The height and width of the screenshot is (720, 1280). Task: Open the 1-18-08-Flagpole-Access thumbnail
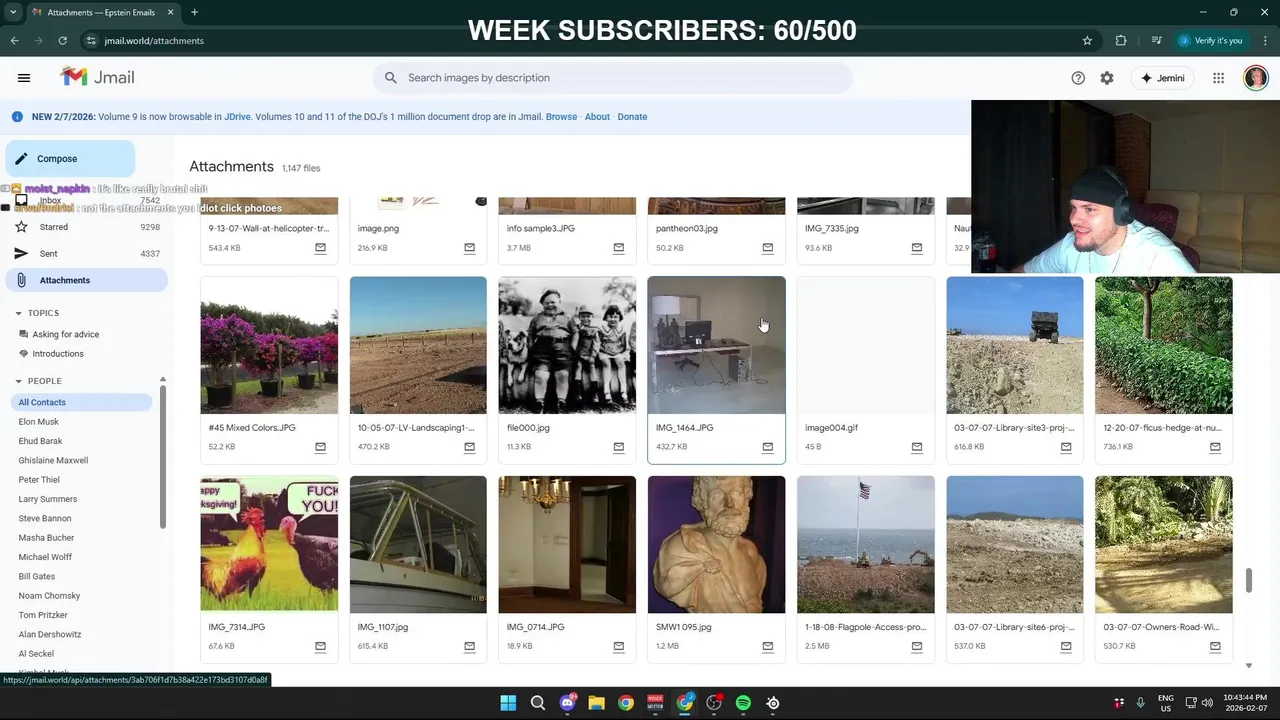click(x=866, y=544)
